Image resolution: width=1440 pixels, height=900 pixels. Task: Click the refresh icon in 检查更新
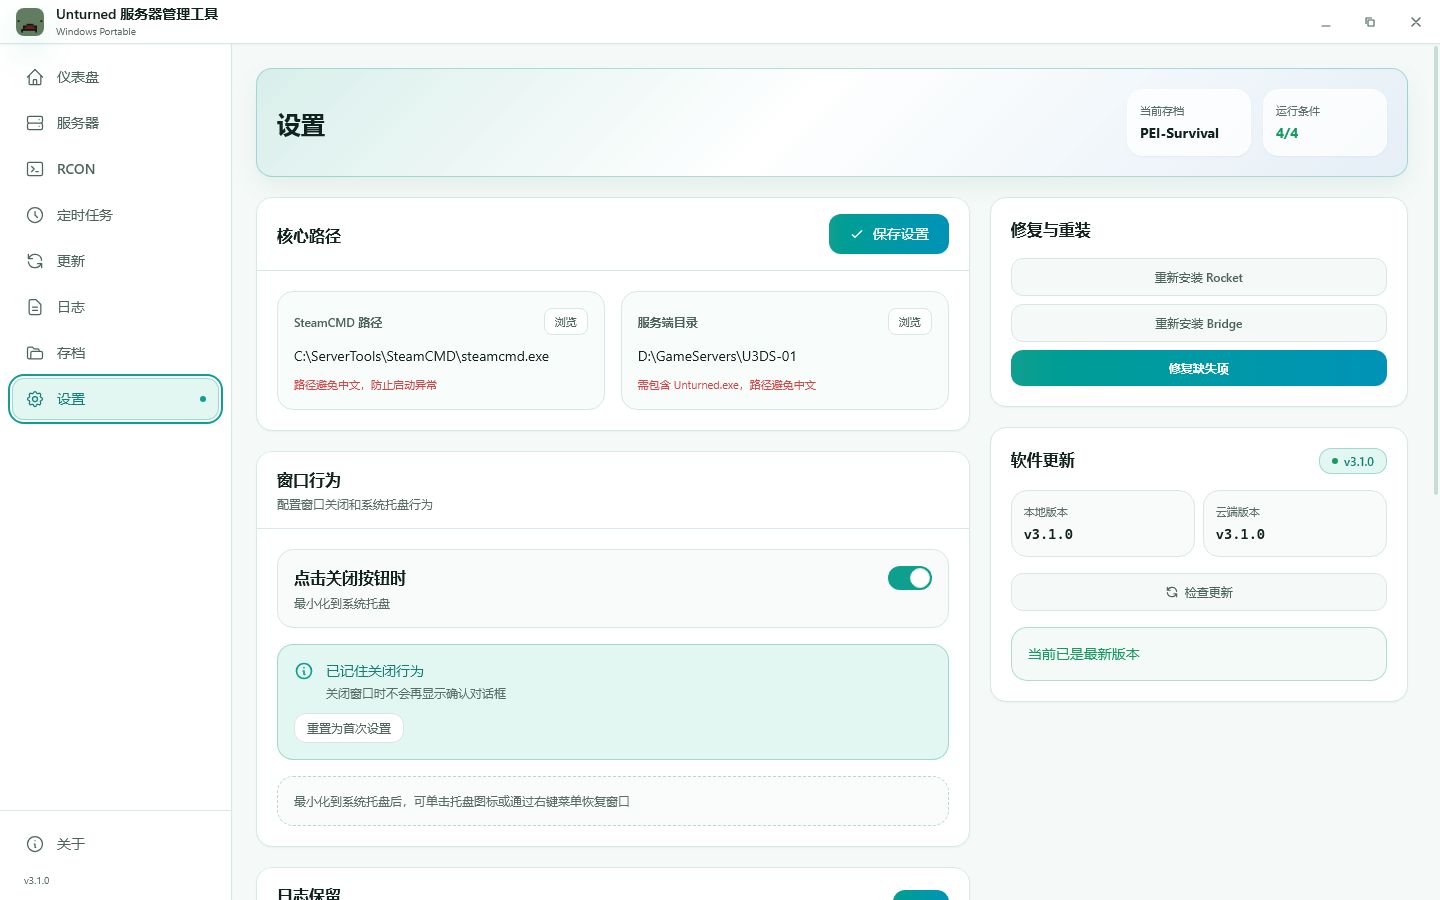click(1172, 592)
